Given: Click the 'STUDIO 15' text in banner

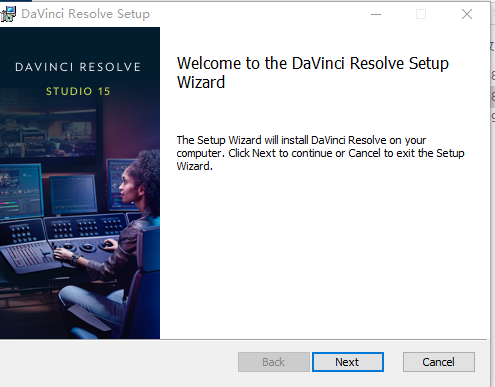Looking at the screenshot, I should click(78, 91).
